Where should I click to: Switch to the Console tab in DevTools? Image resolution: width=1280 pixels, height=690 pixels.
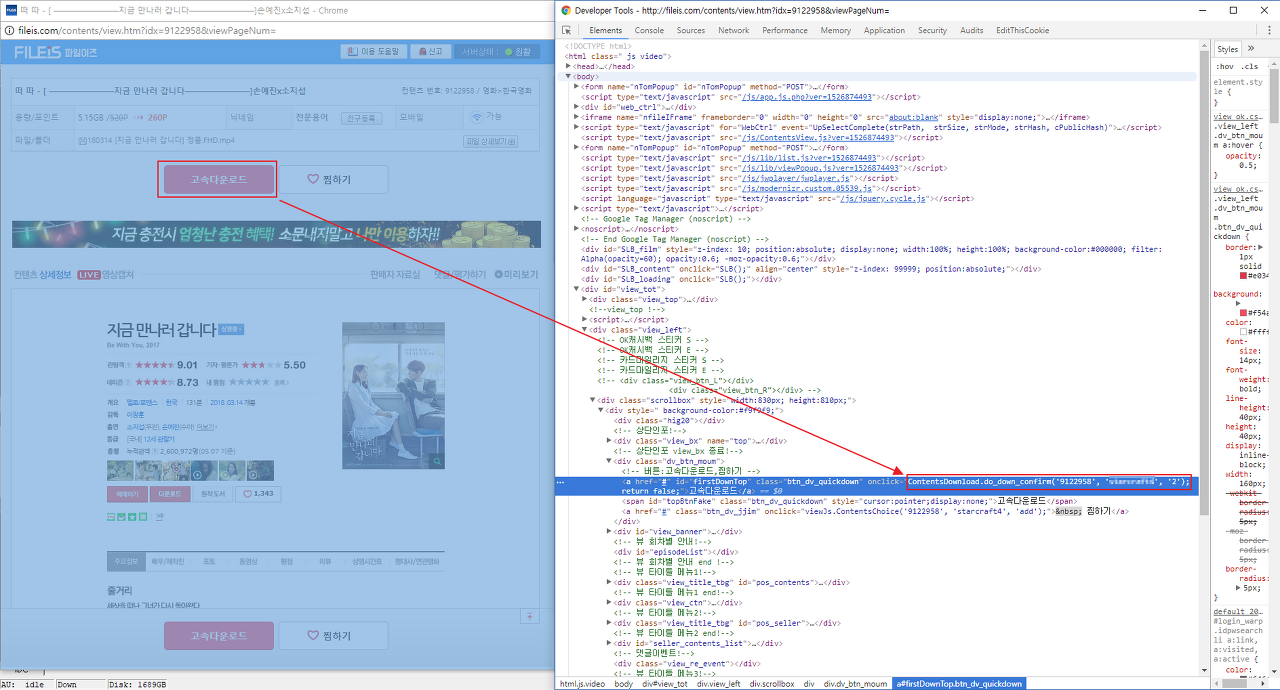(649, 30)
